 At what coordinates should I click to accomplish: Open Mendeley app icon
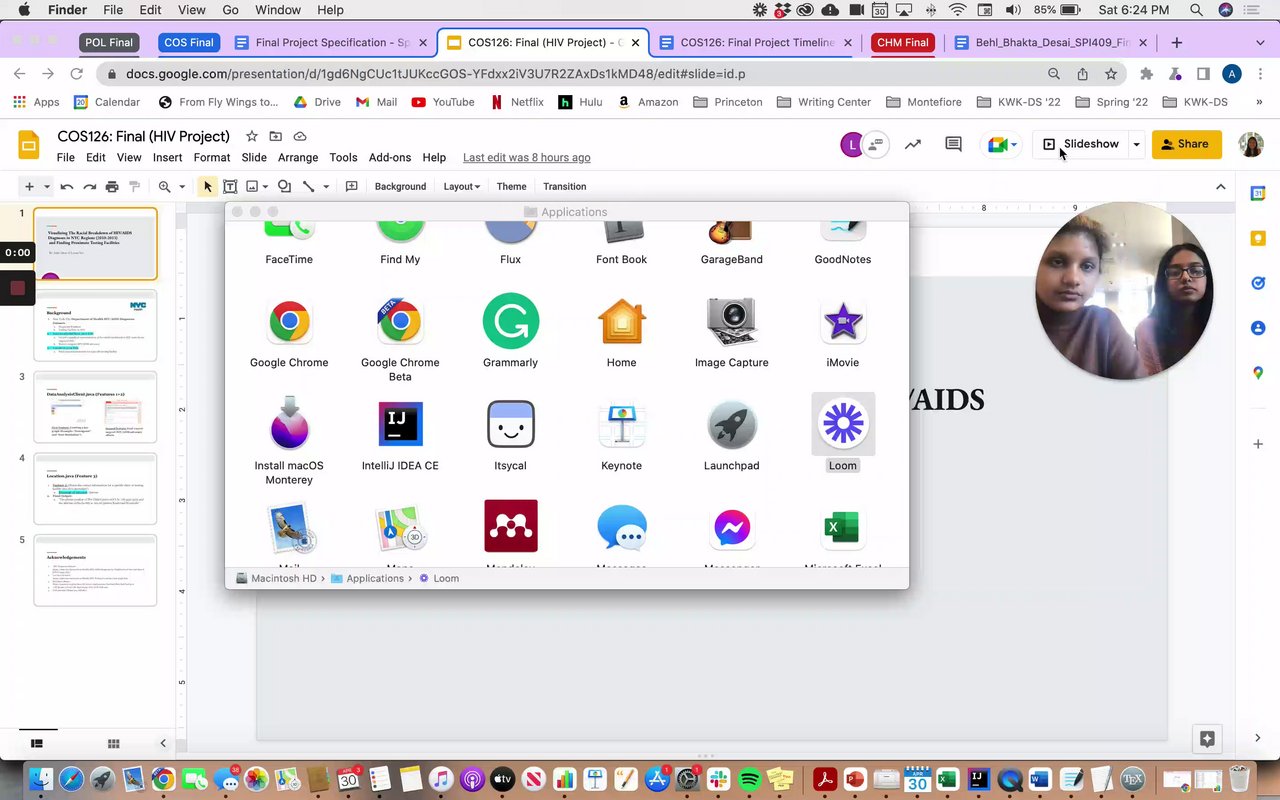coord(510,526)
